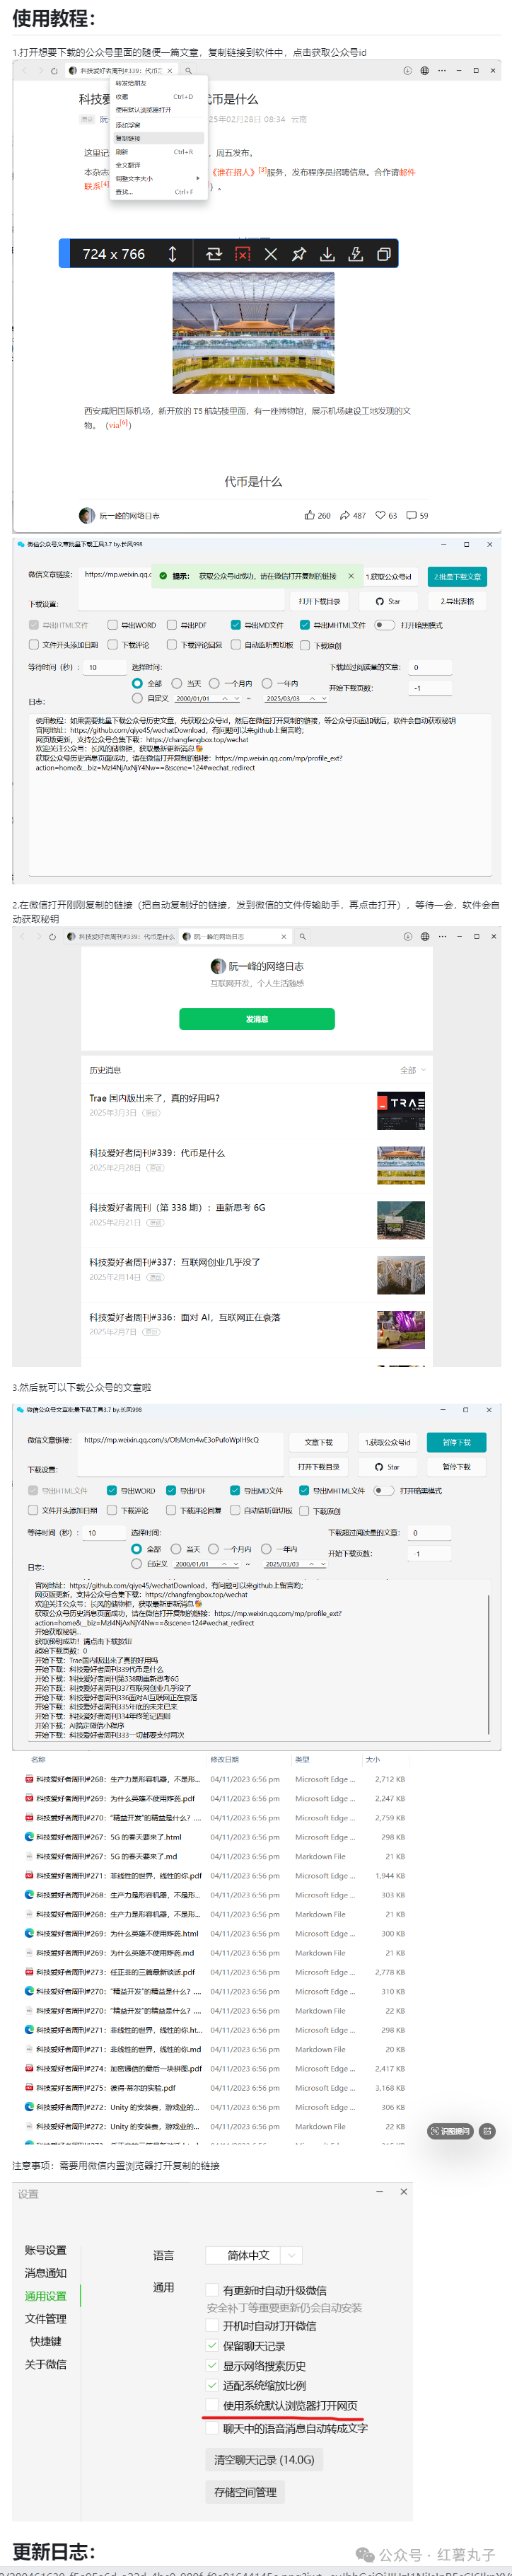Switch to 文件管理 in WeChat settings
This screenshot has width=512, height=2576.
click(46, 2318)
